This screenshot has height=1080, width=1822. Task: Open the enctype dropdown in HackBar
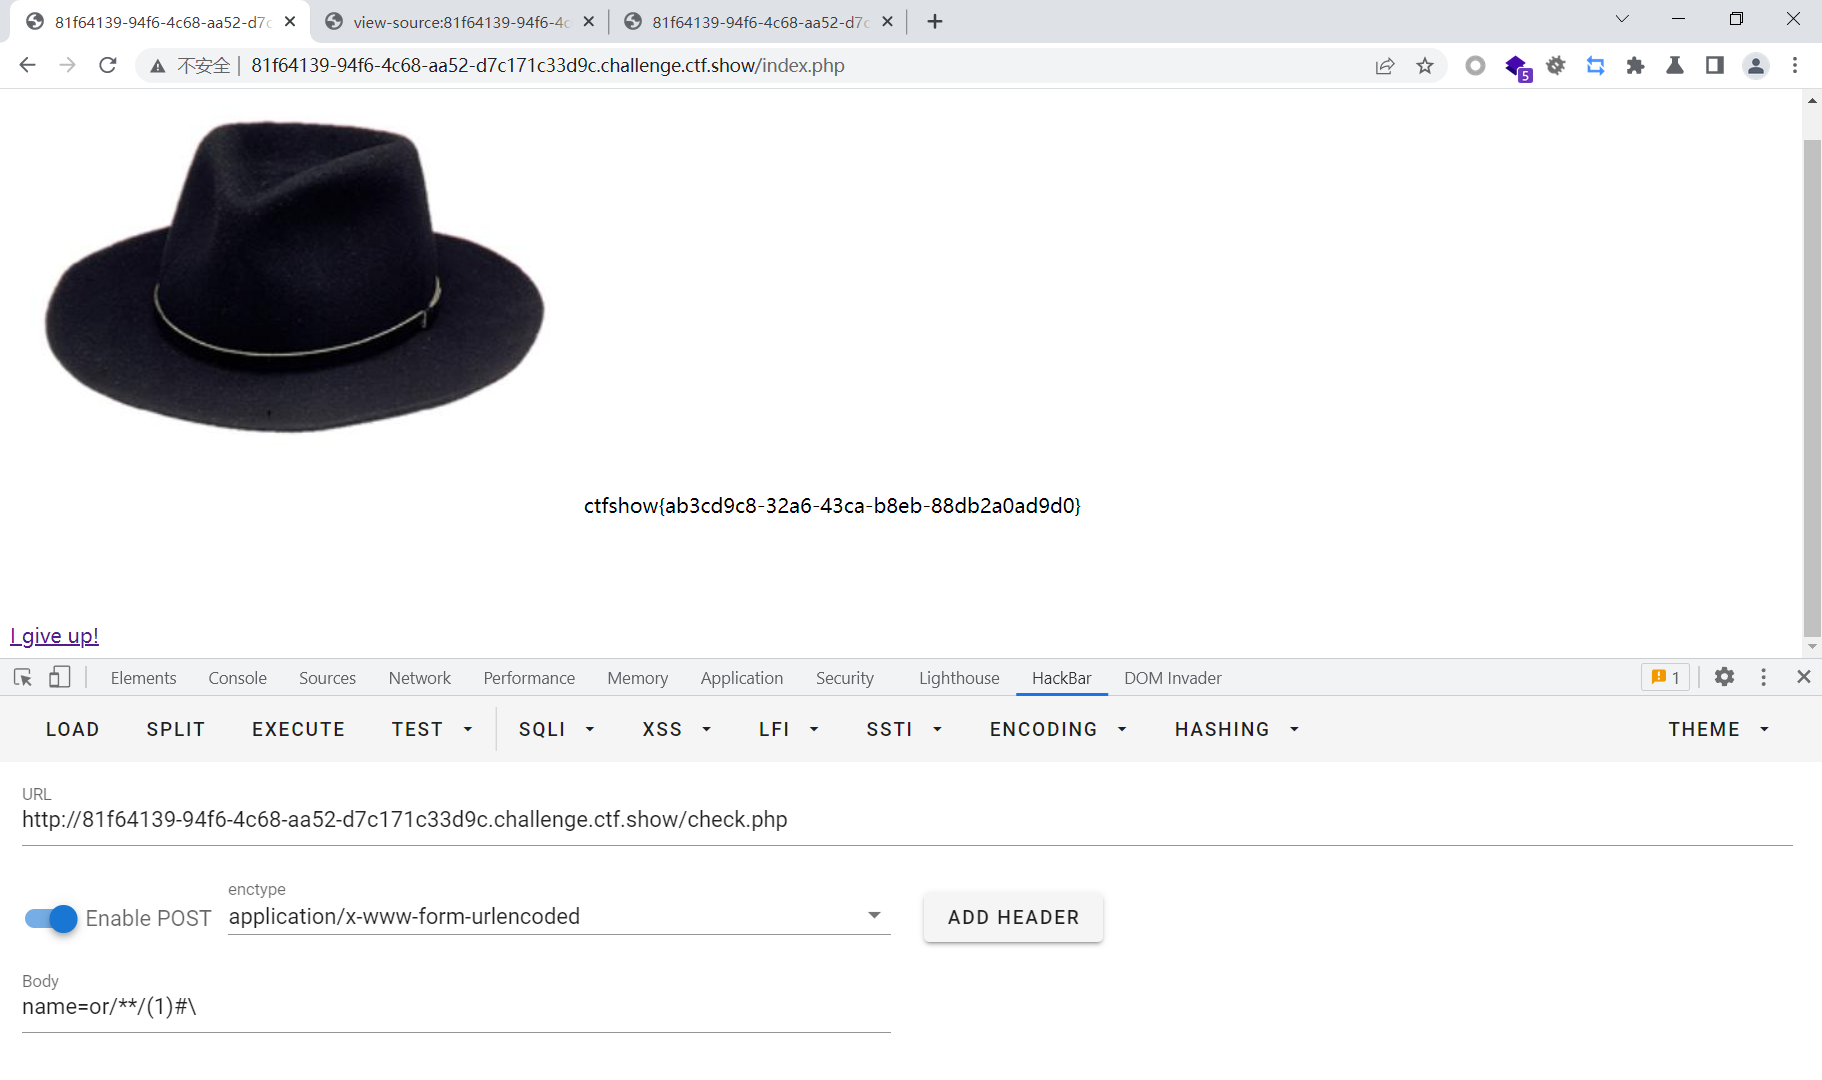click(873, 915)
